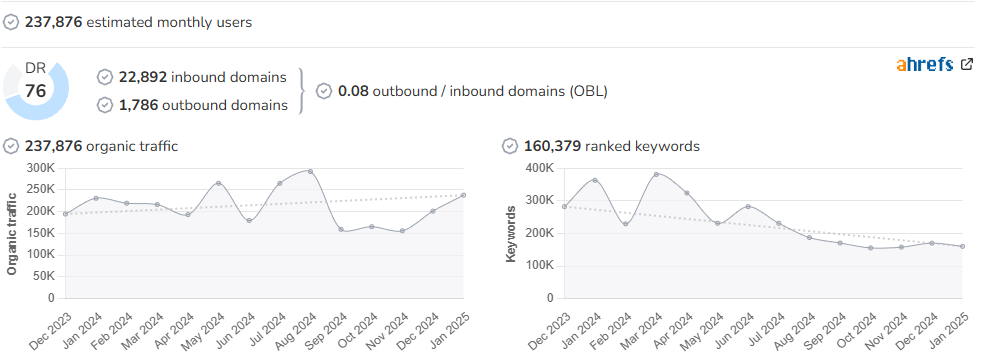Click the ahrefs logo link

click(x=925, y=65)
